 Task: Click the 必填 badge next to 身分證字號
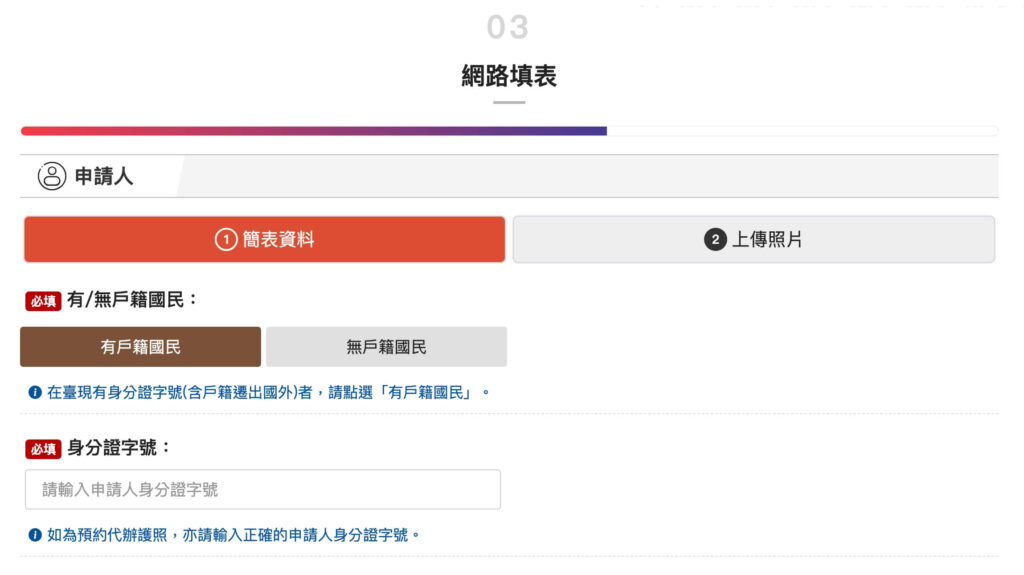click(44, 449)
